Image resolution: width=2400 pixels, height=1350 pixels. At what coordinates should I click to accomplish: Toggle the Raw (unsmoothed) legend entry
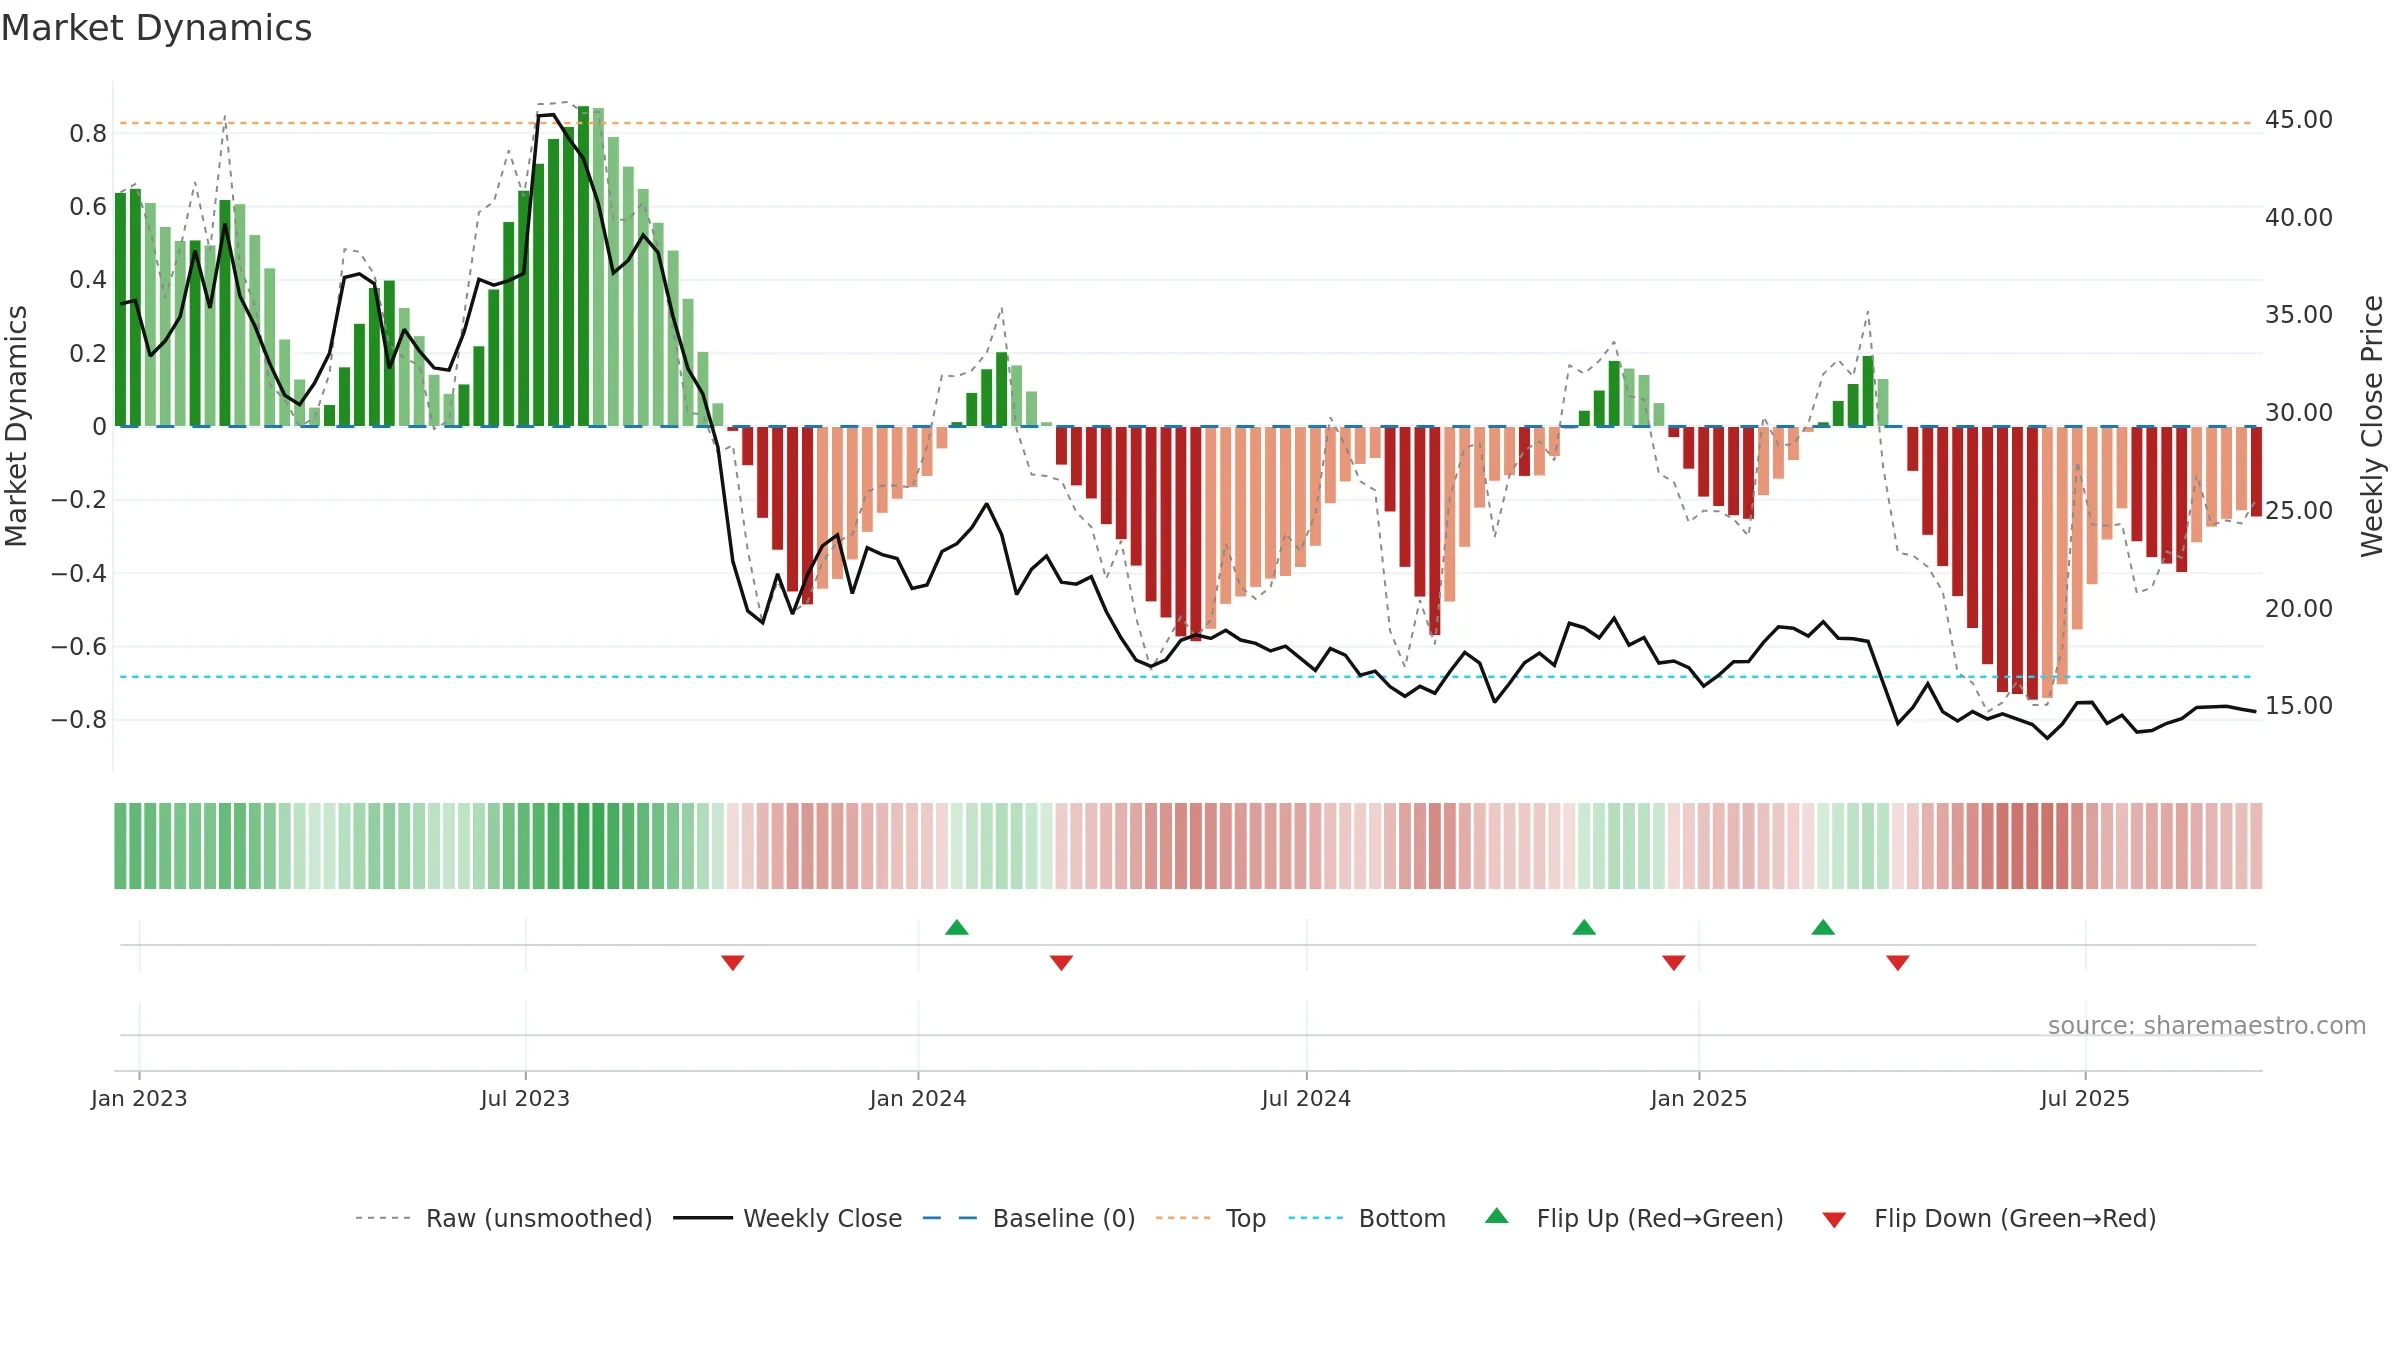coord(503,1218)
